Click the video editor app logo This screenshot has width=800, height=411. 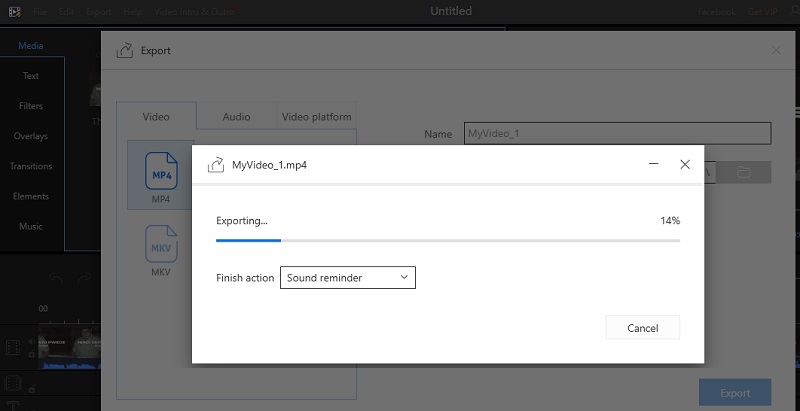15,11
